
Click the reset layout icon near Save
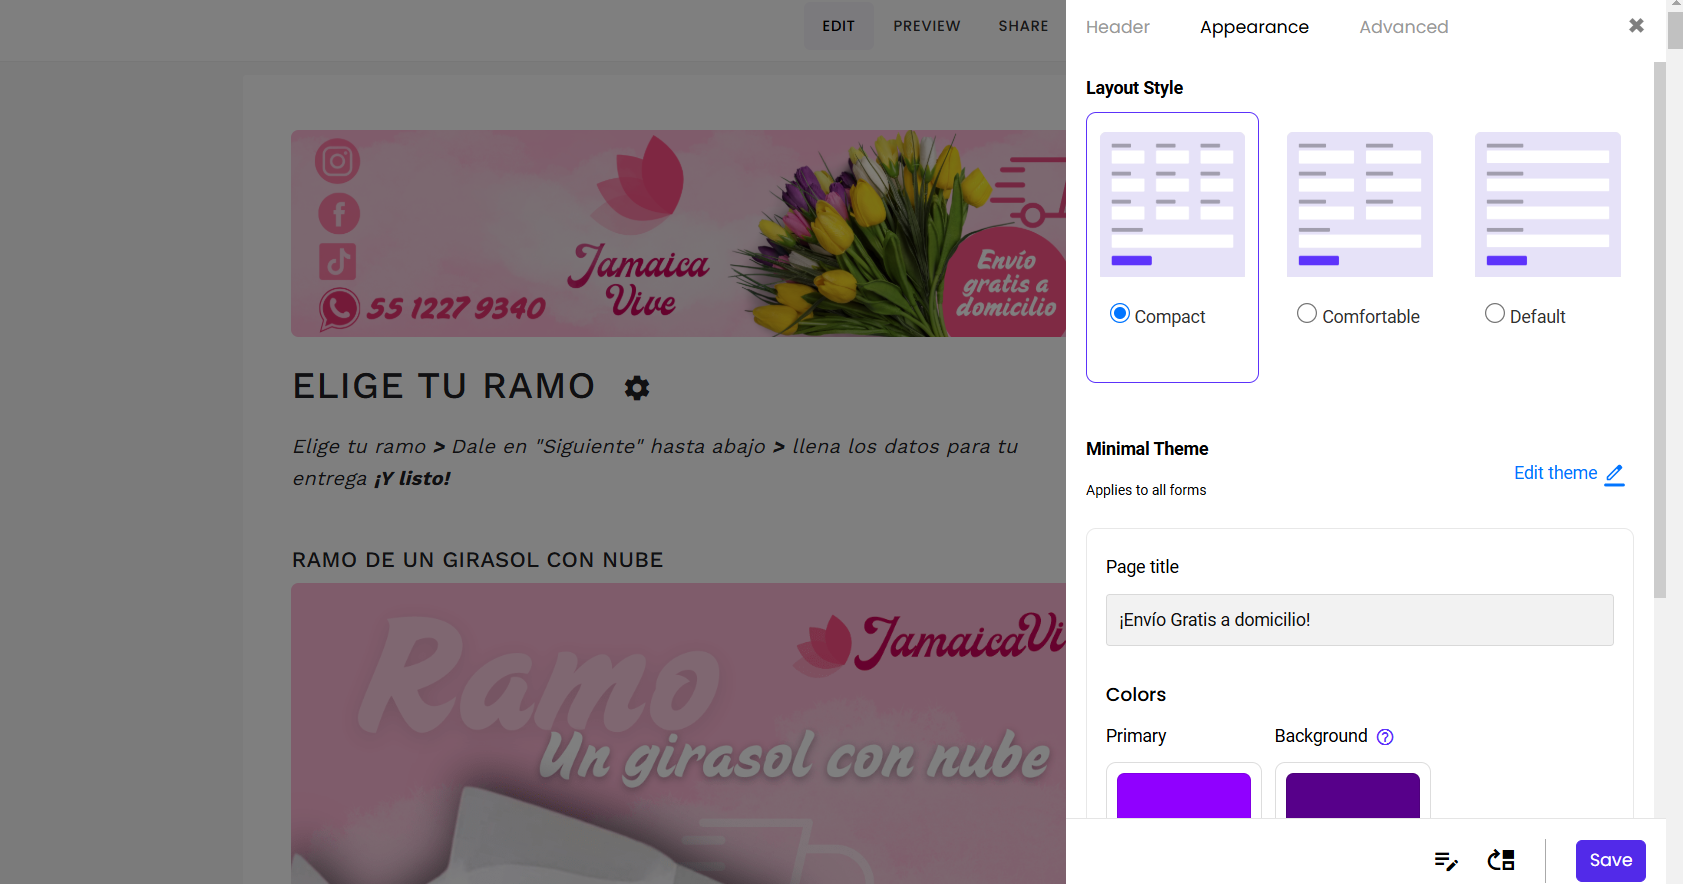[x=1501, y=860]
